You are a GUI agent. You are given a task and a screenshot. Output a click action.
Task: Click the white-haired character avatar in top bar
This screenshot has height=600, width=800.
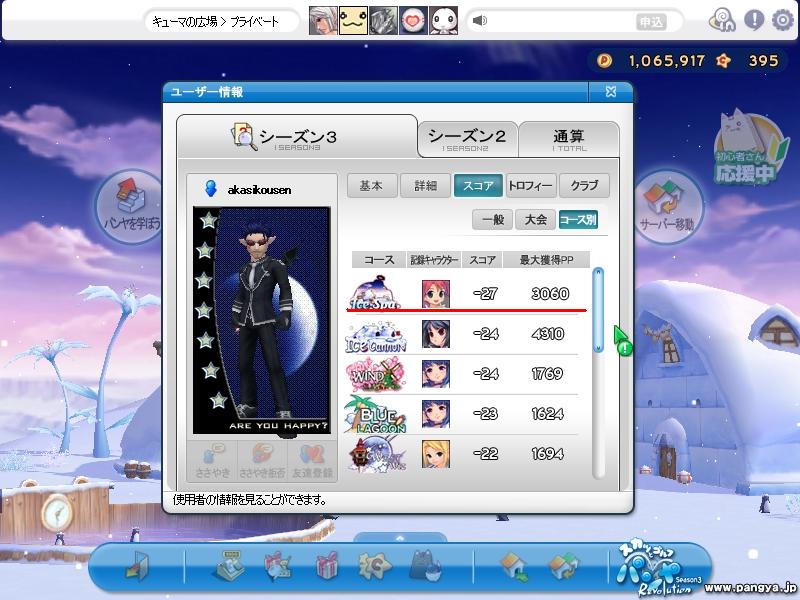click(x=323, y=21)
